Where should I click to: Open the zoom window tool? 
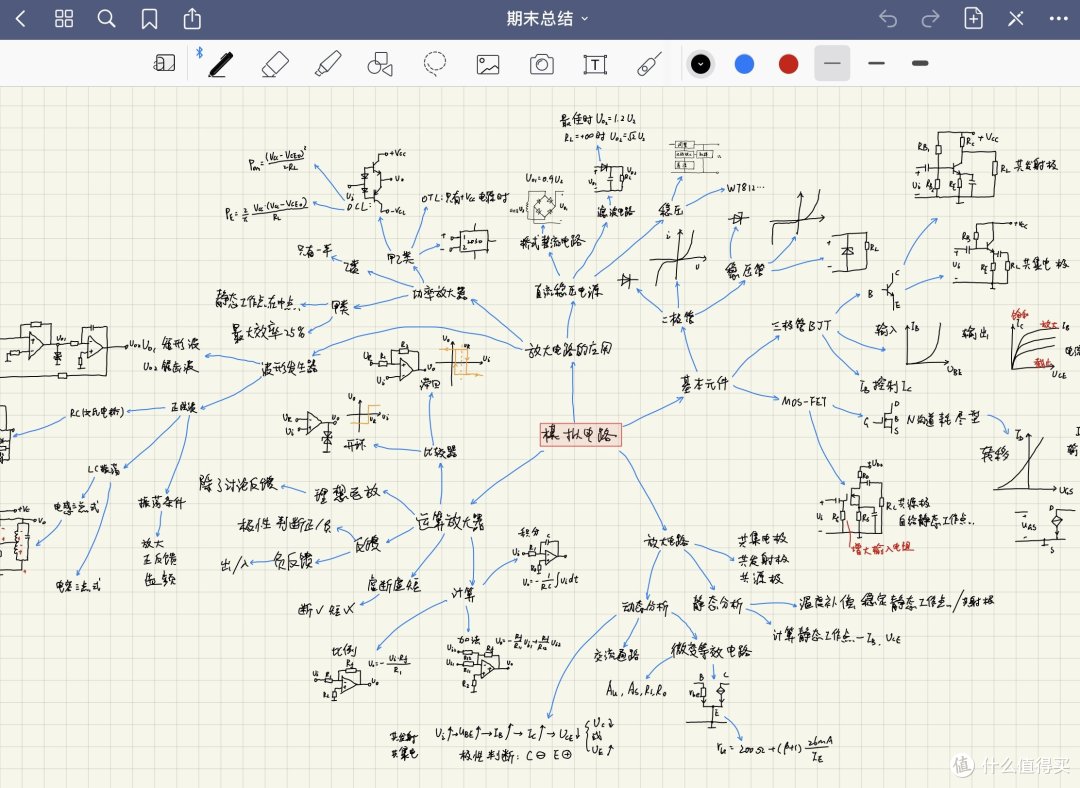pos(164,63)
